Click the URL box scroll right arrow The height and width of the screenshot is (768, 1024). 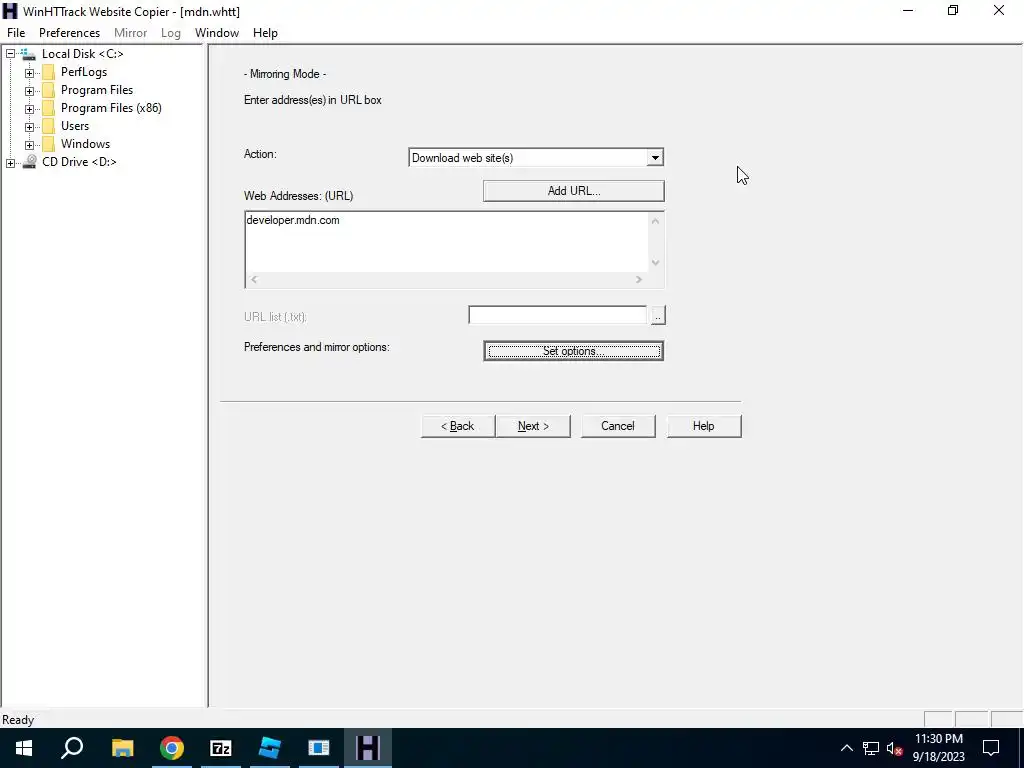click(x=639, y=280)
